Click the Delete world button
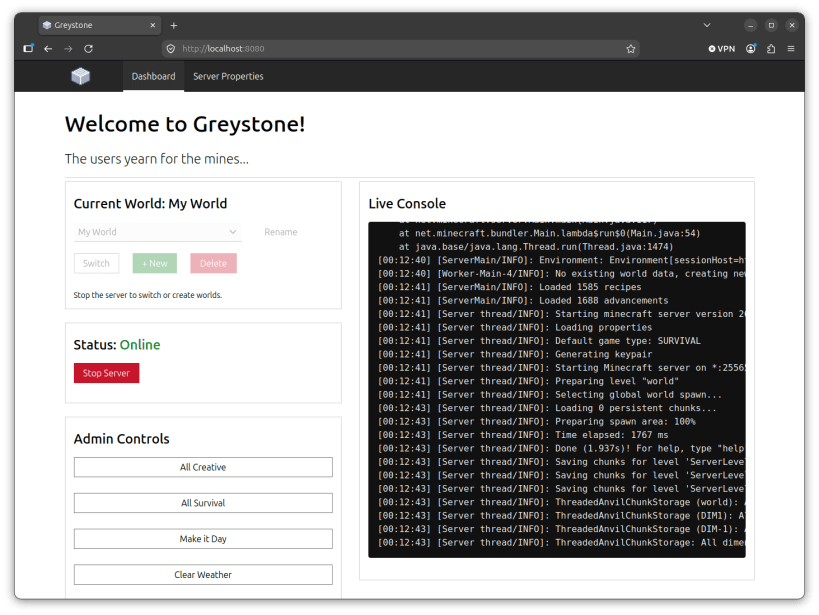819x615 pixels. coord(214,263)
